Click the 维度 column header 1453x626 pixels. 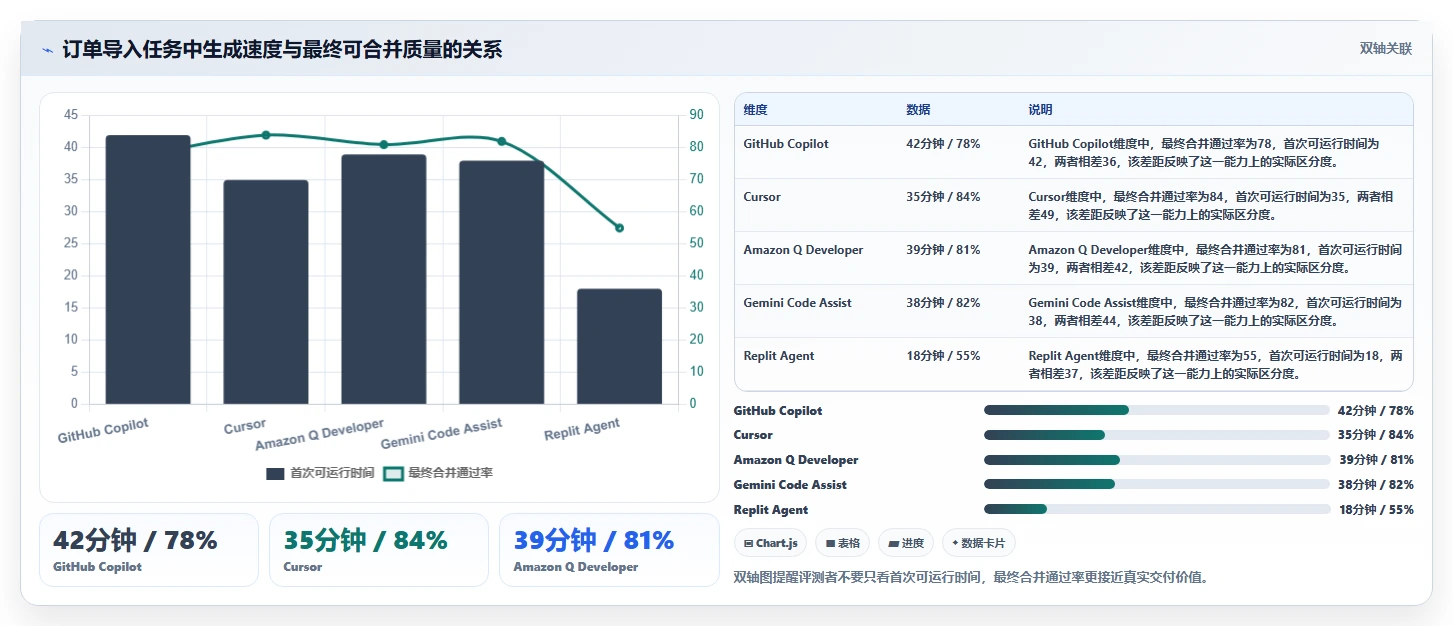(x=756, y=110)
